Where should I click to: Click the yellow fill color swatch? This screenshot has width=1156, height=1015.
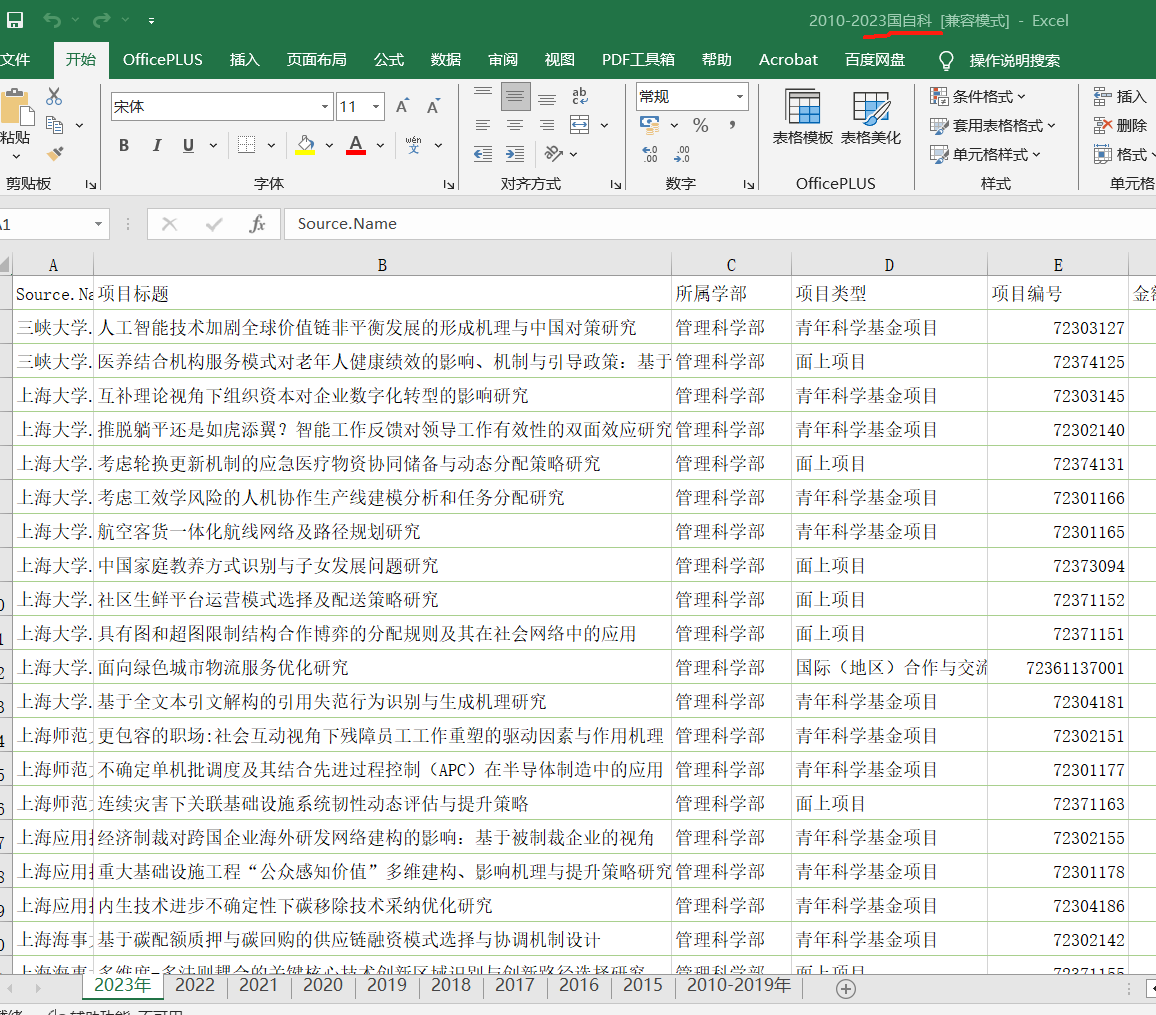(306, 146)
